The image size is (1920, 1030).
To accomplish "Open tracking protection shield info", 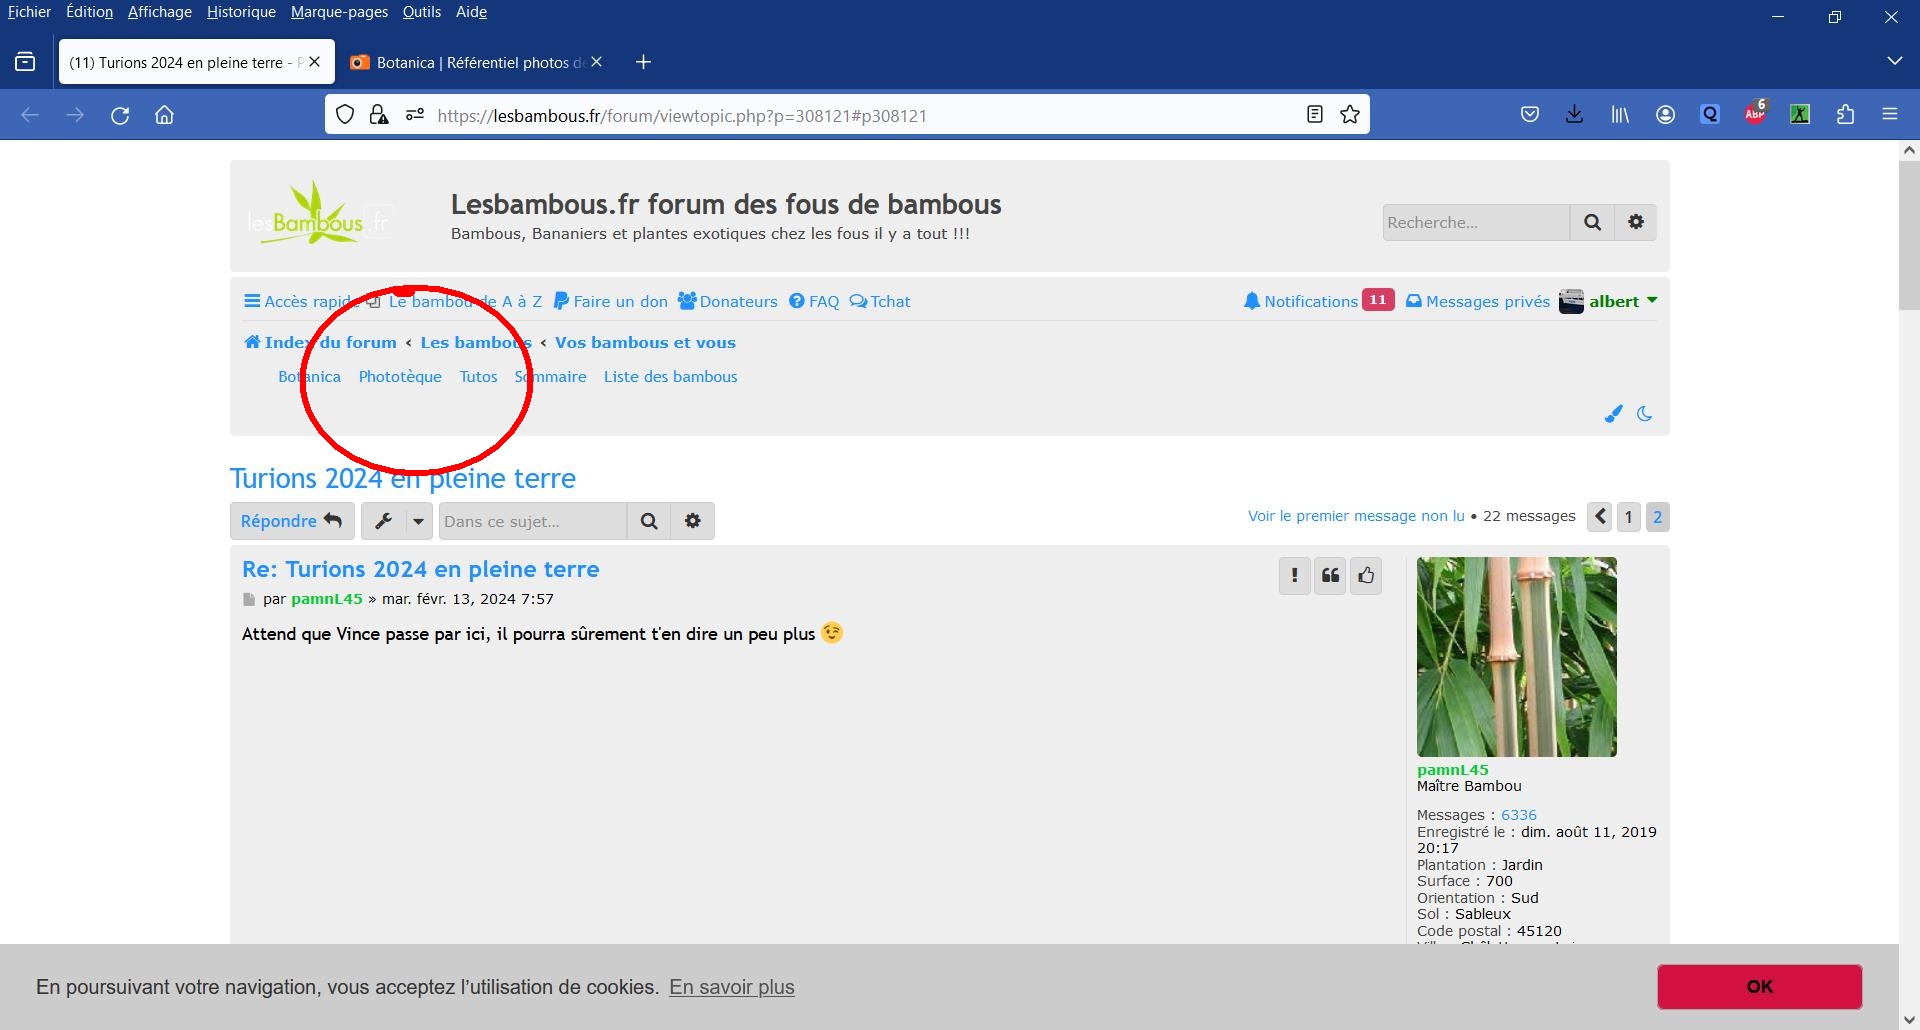I will [345, 115].
